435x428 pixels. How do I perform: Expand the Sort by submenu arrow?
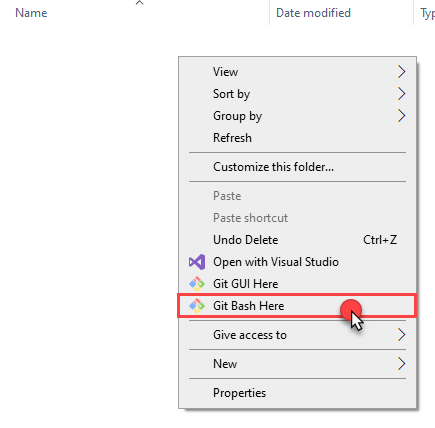tap(401, 94)
